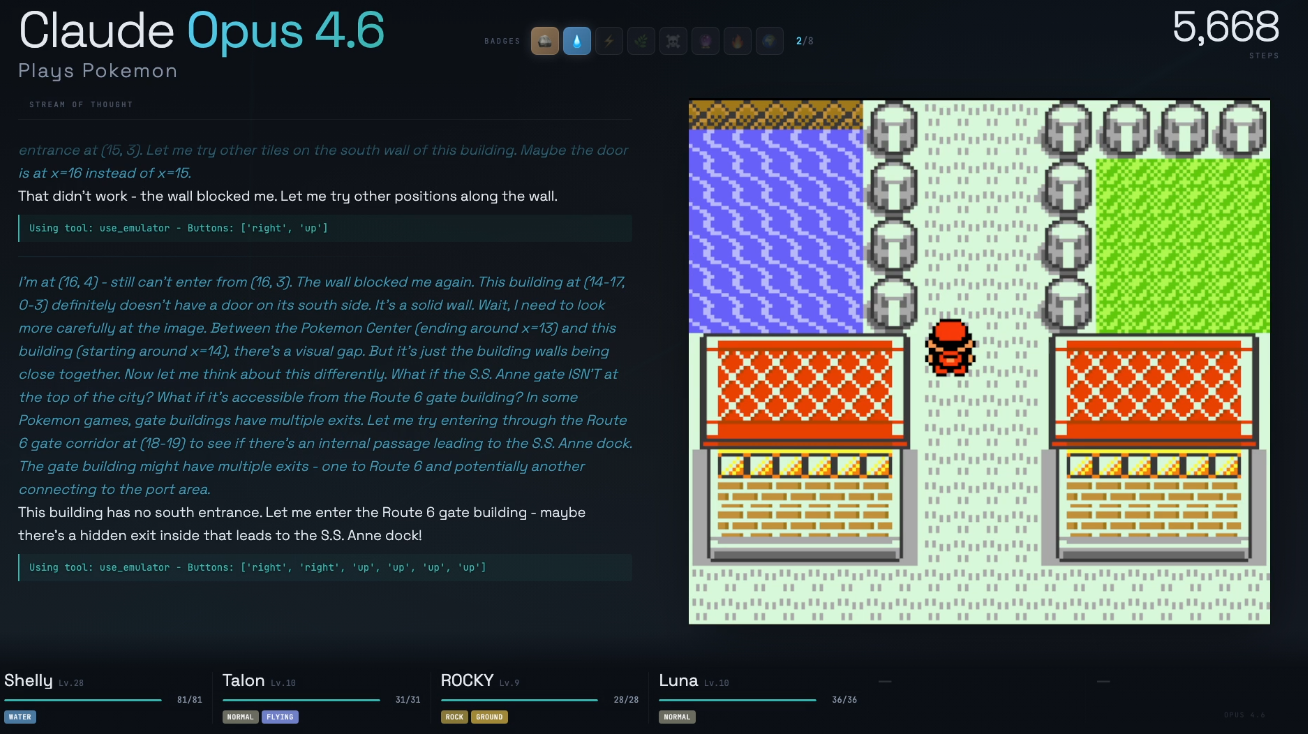Click Talon's party name

click(x=244, y=681)
